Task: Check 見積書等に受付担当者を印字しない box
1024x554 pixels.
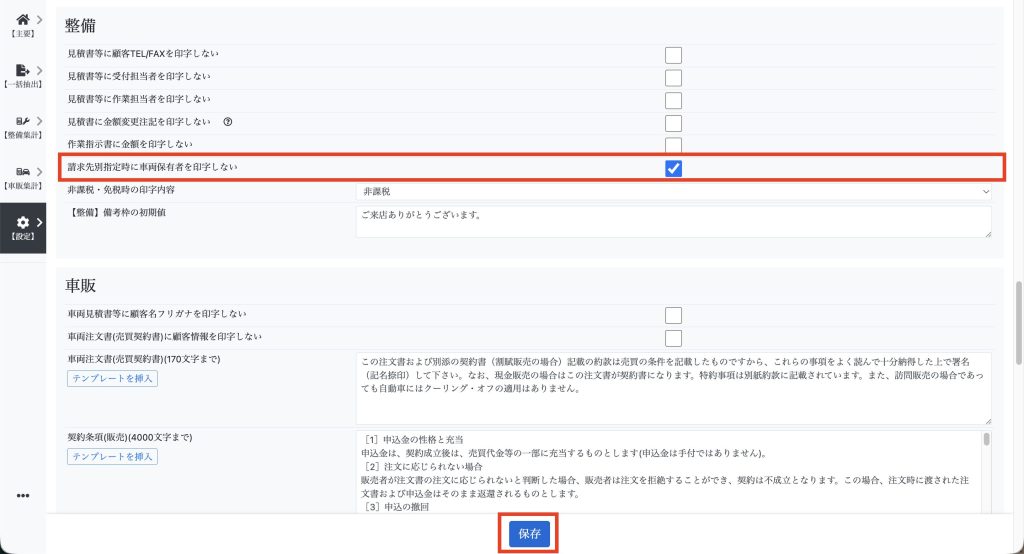Action: coord(673,78)
